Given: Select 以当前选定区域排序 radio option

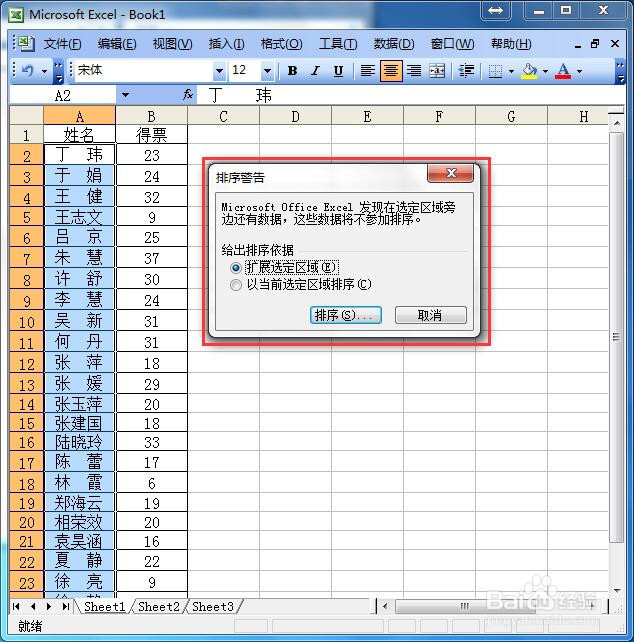Looking at the screenshot, I should point(235,285).
